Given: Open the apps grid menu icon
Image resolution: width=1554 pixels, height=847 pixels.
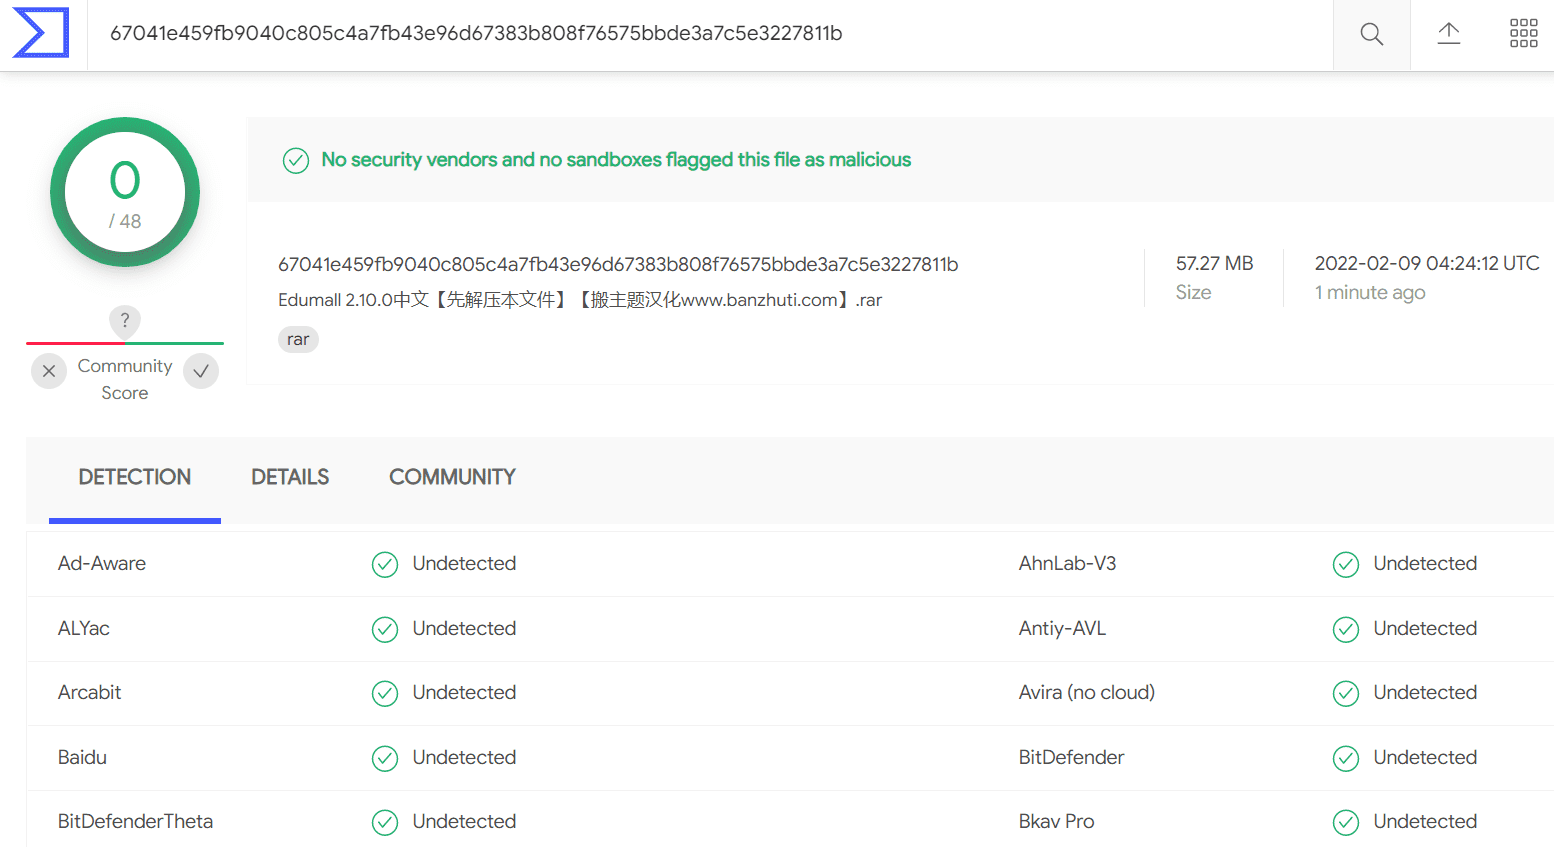Looking at the screenshot, I should (x=1524, y=33).
